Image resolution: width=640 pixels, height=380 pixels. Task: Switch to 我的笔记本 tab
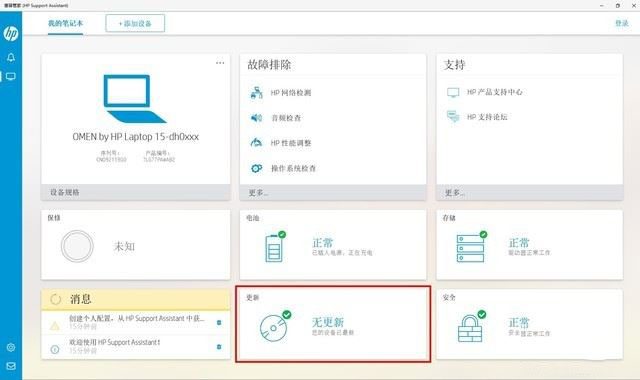coord(65,23)
